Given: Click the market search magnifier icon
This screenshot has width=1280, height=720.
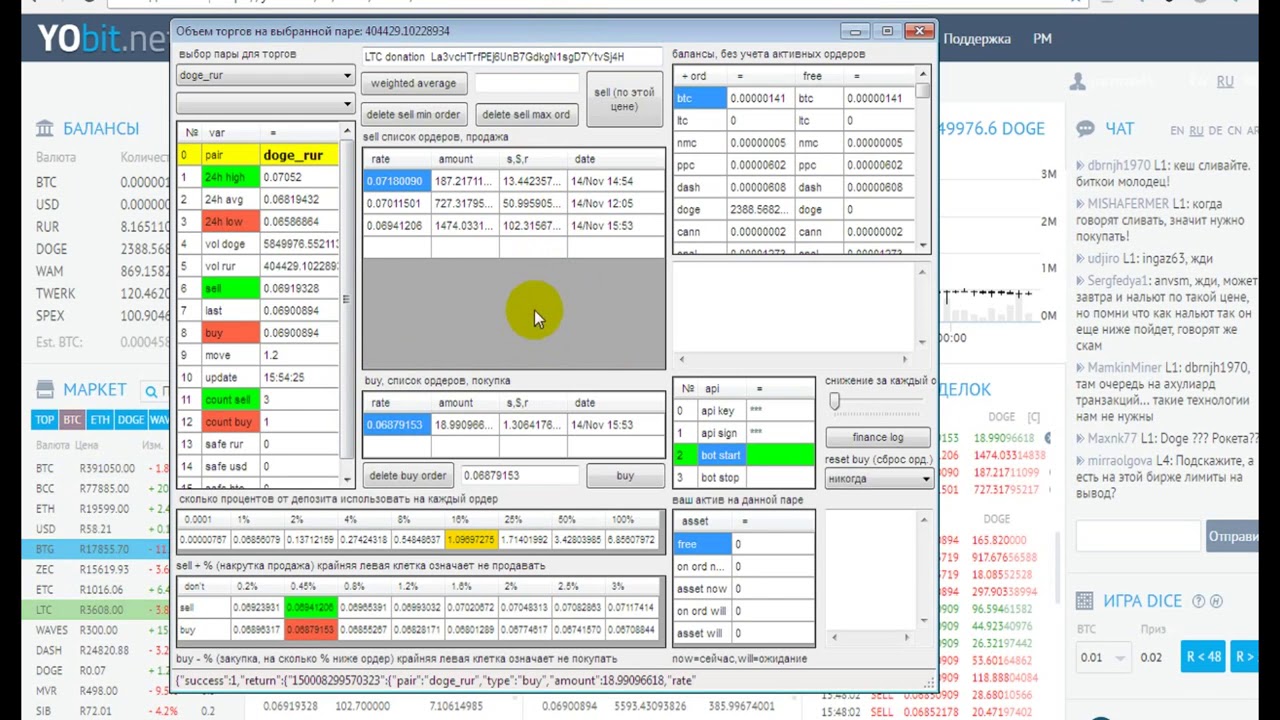Looking at the screenshot, I should 153,391.
